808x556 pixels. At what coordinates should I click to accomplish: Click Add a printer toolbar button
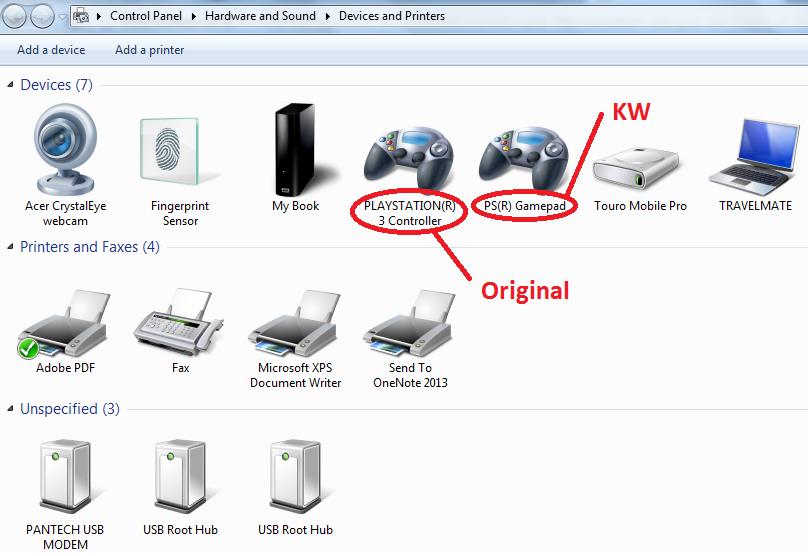149,50
